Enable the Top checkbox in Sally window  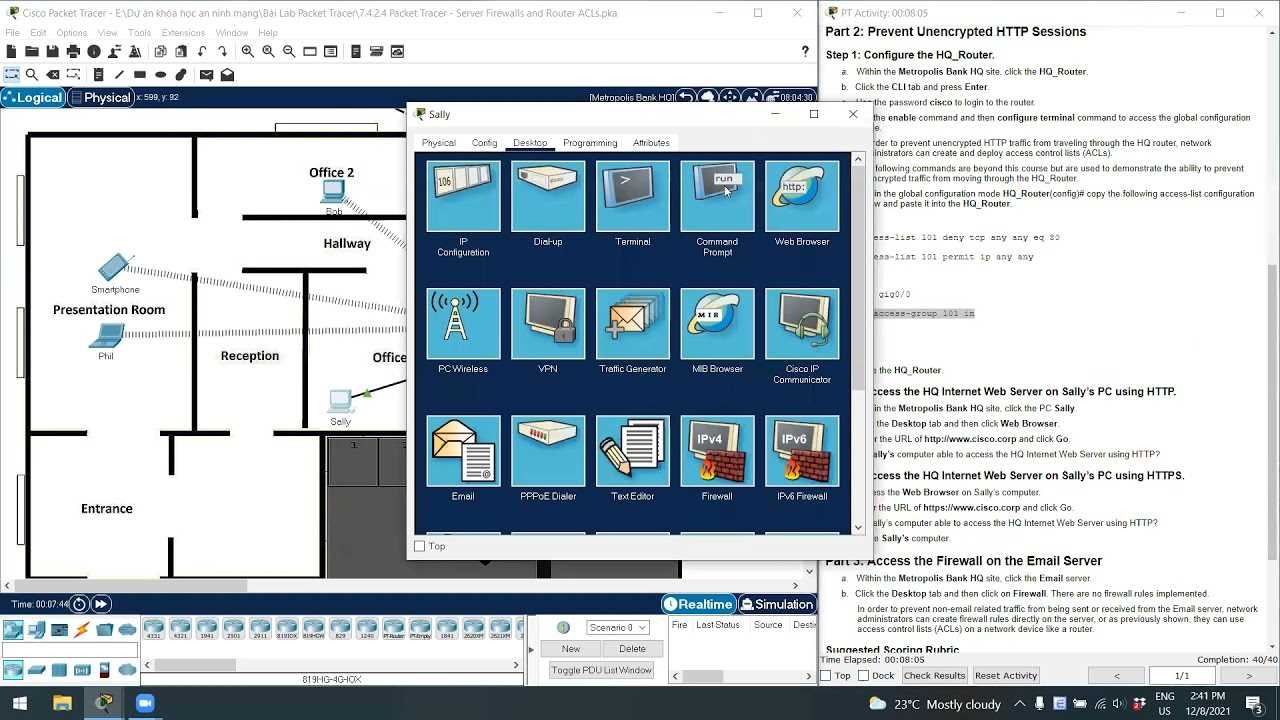pyautogui.click(x=420, y=546)
